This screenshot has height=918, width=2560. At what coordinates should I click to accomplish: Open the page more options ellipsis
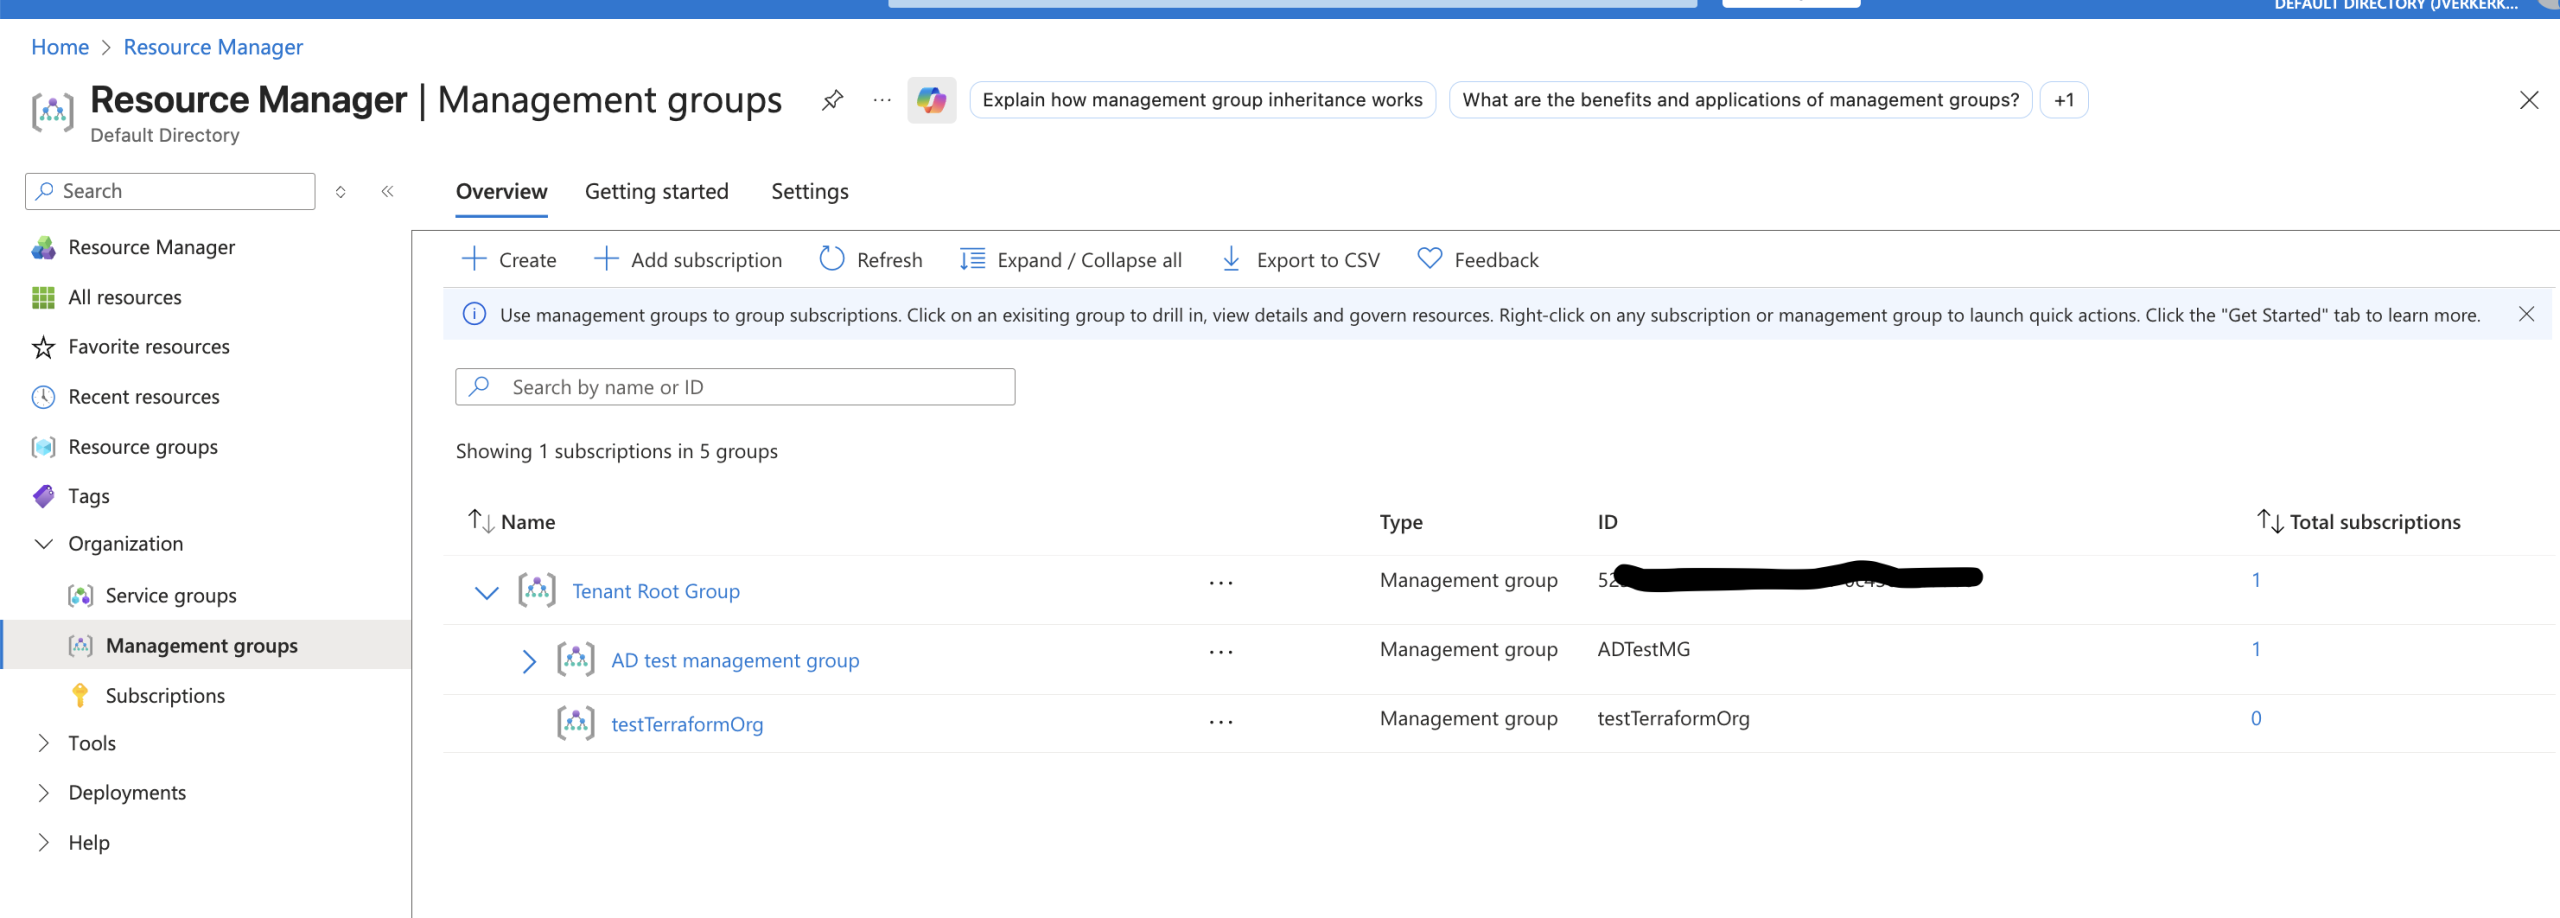click(882, 100)
